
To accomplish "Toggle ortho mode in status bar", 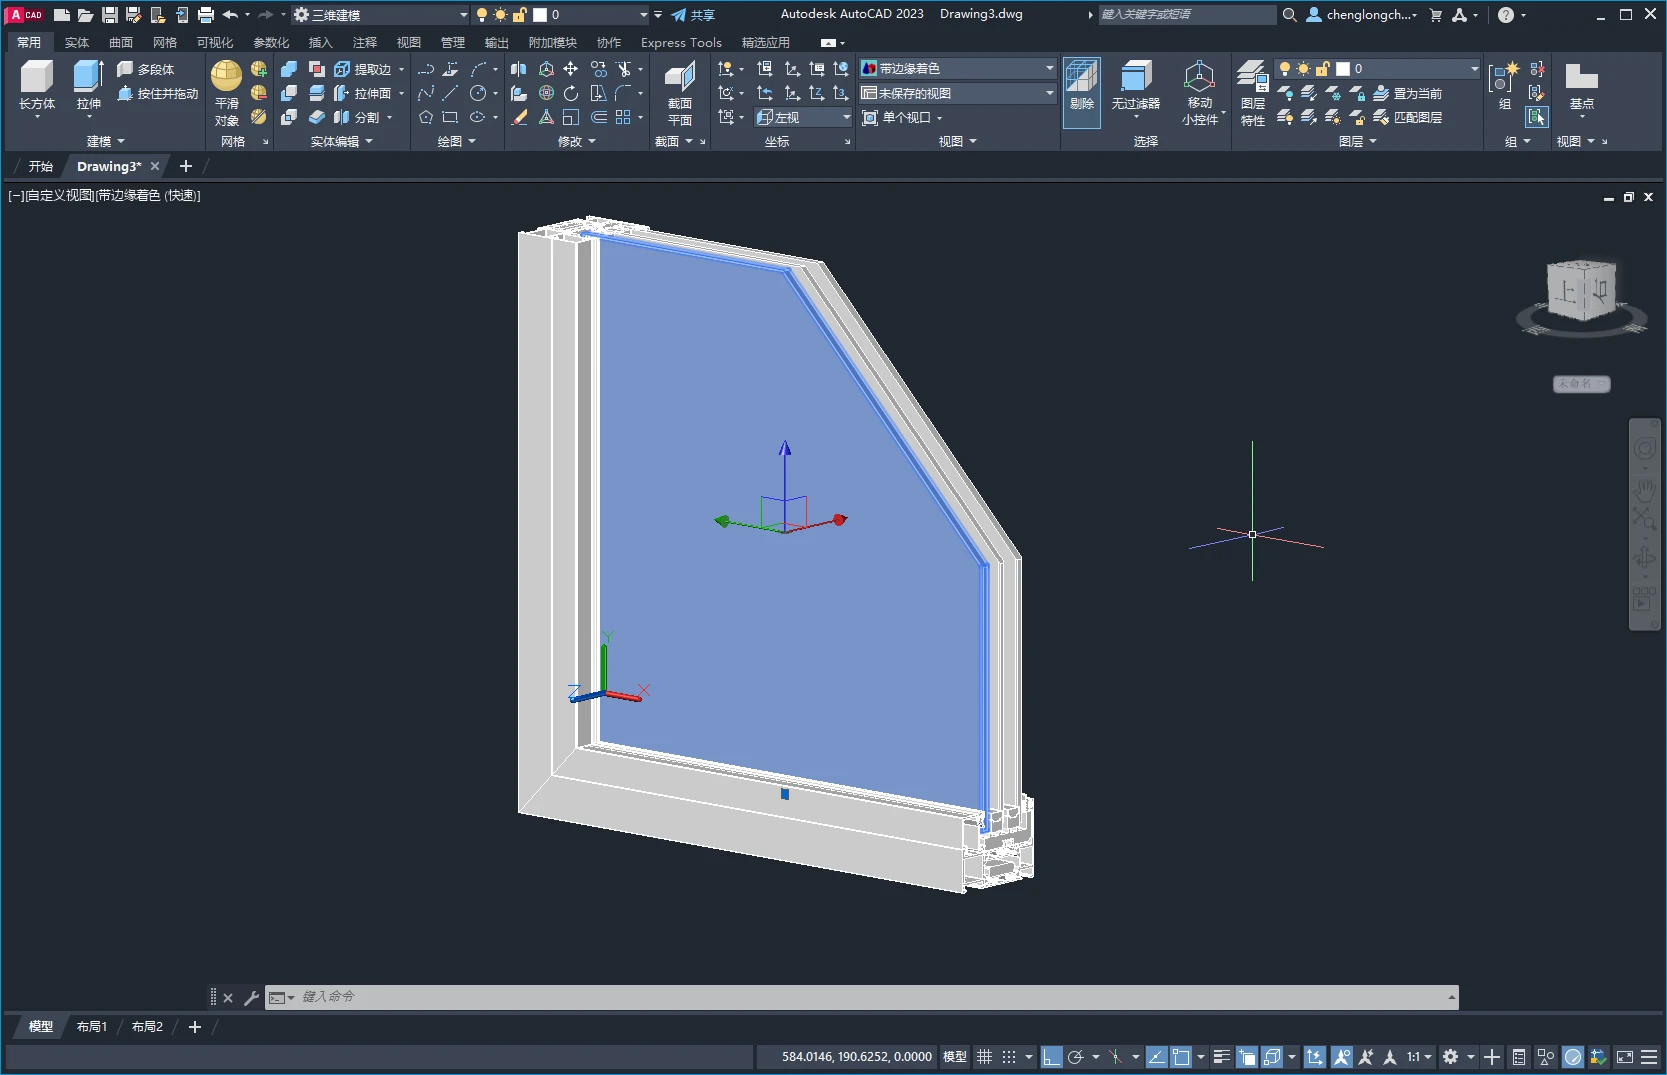I will [x=1051, y=1057].
